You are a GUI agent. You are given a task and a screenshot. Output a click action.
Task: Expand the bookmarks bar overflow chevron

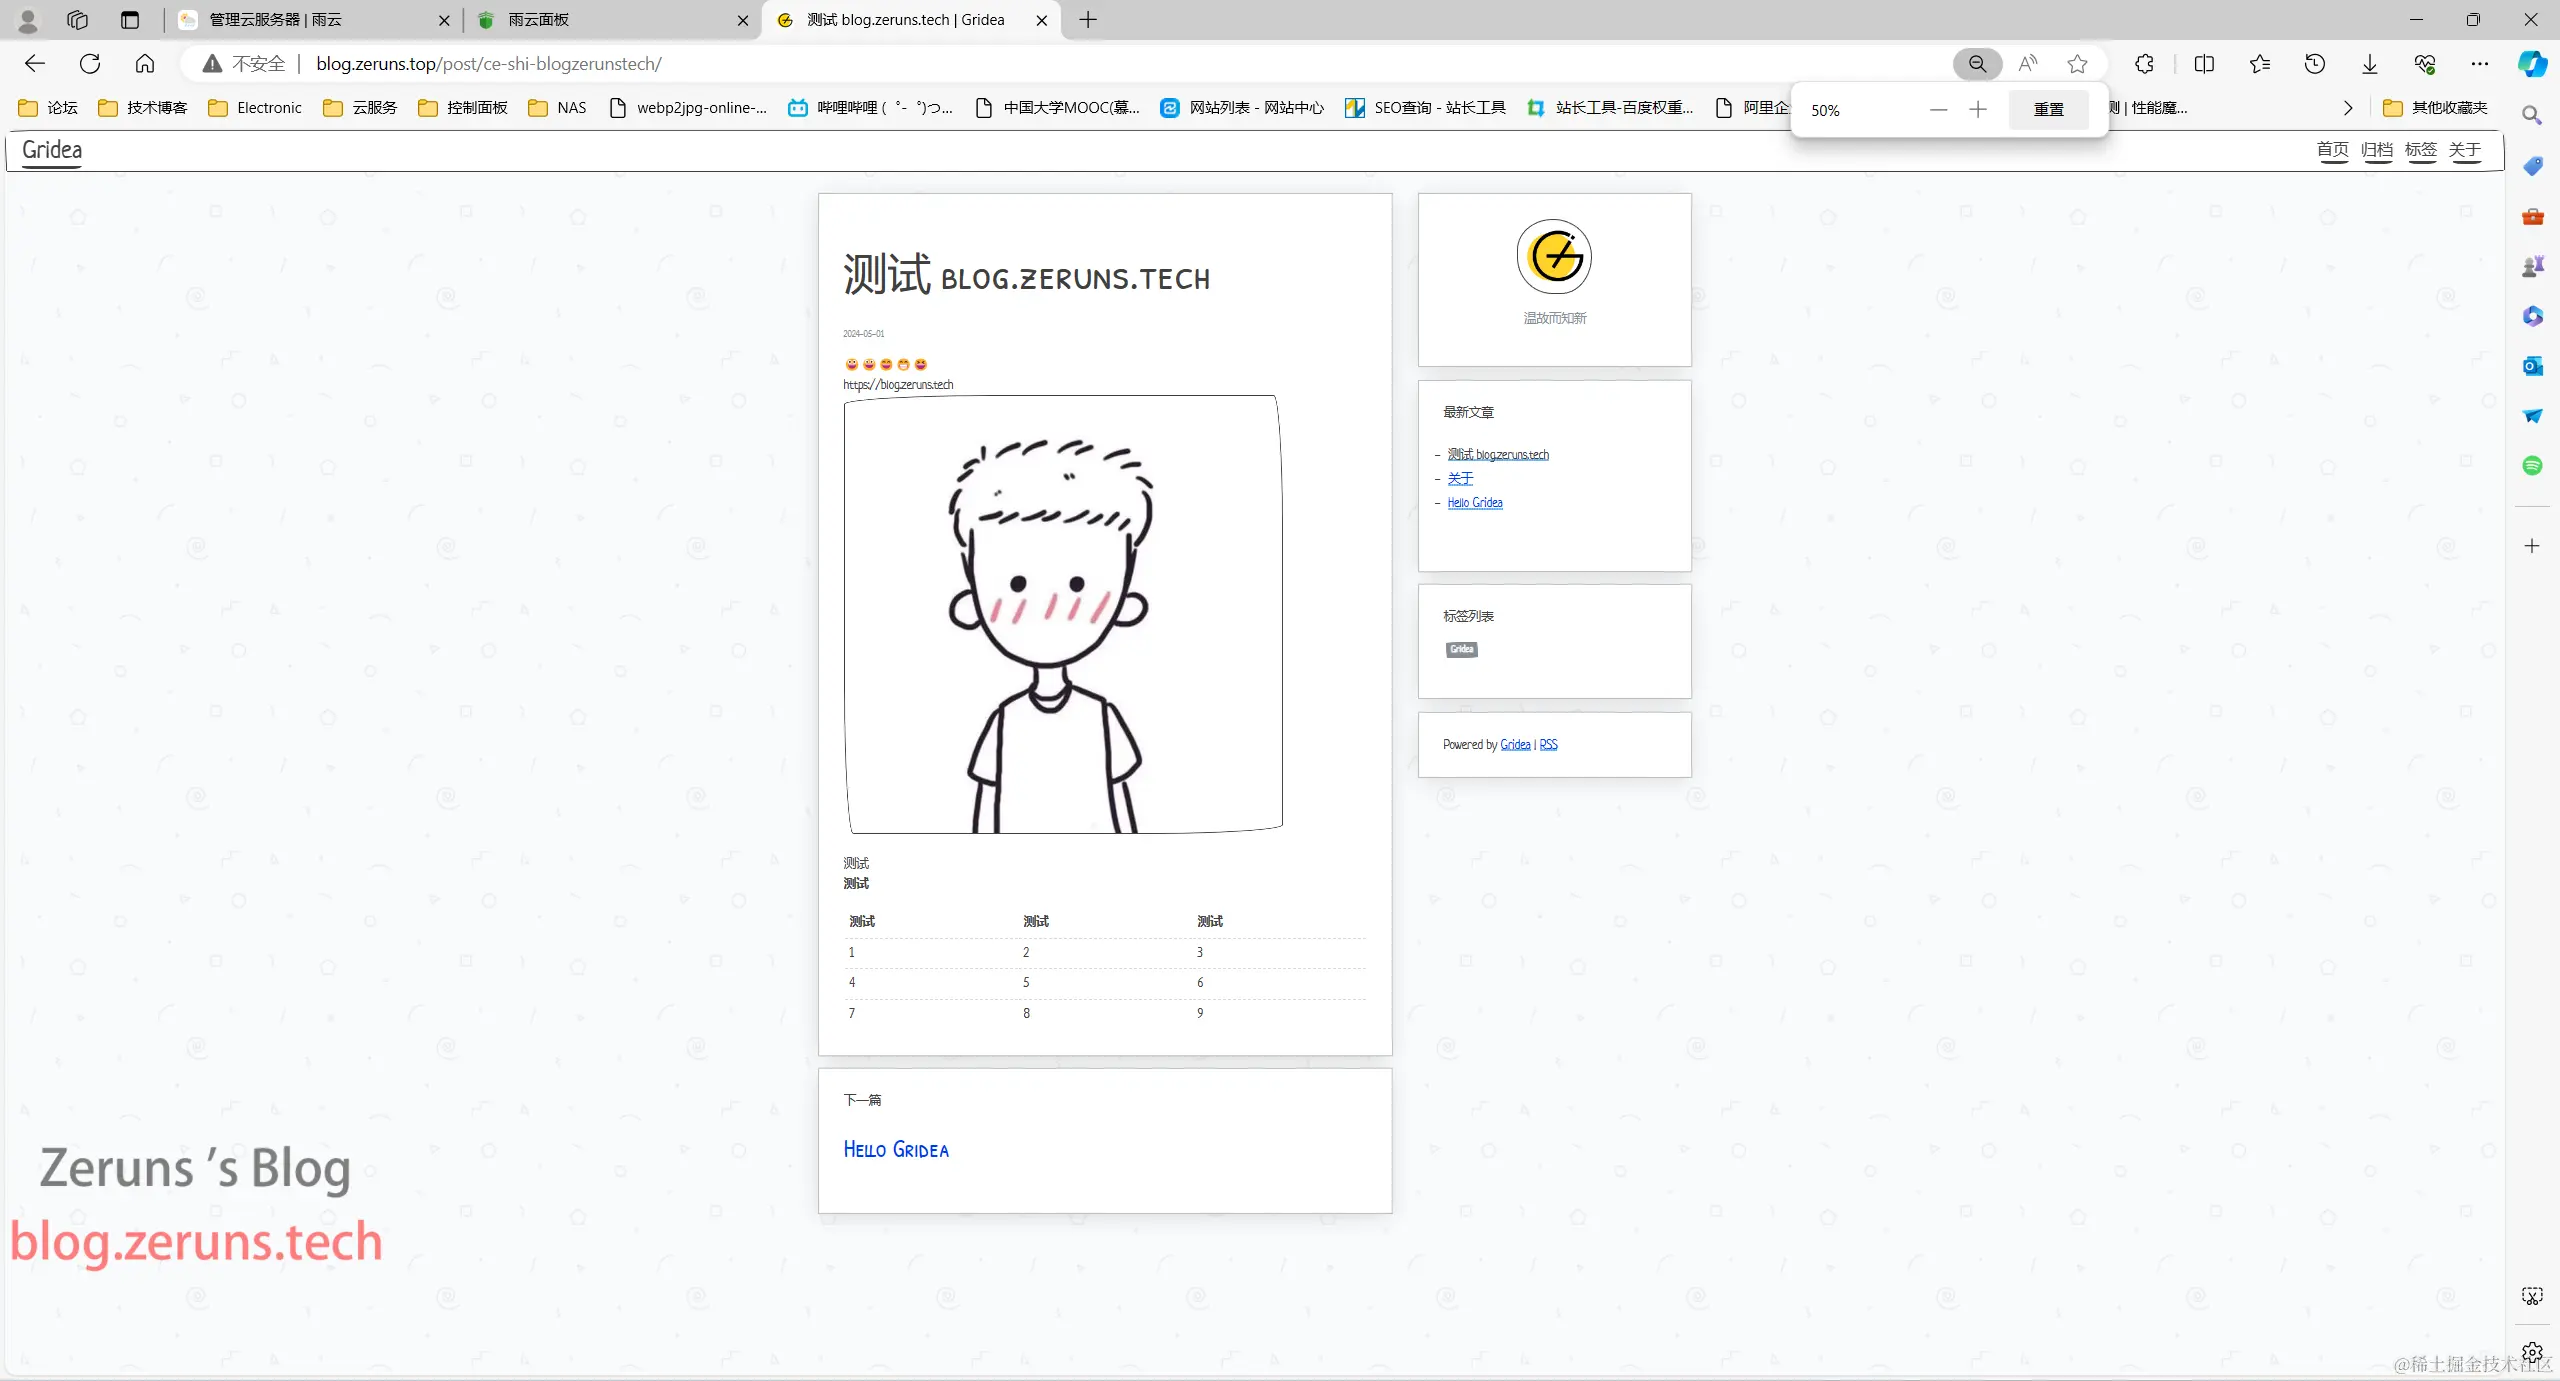[2348, 108]
